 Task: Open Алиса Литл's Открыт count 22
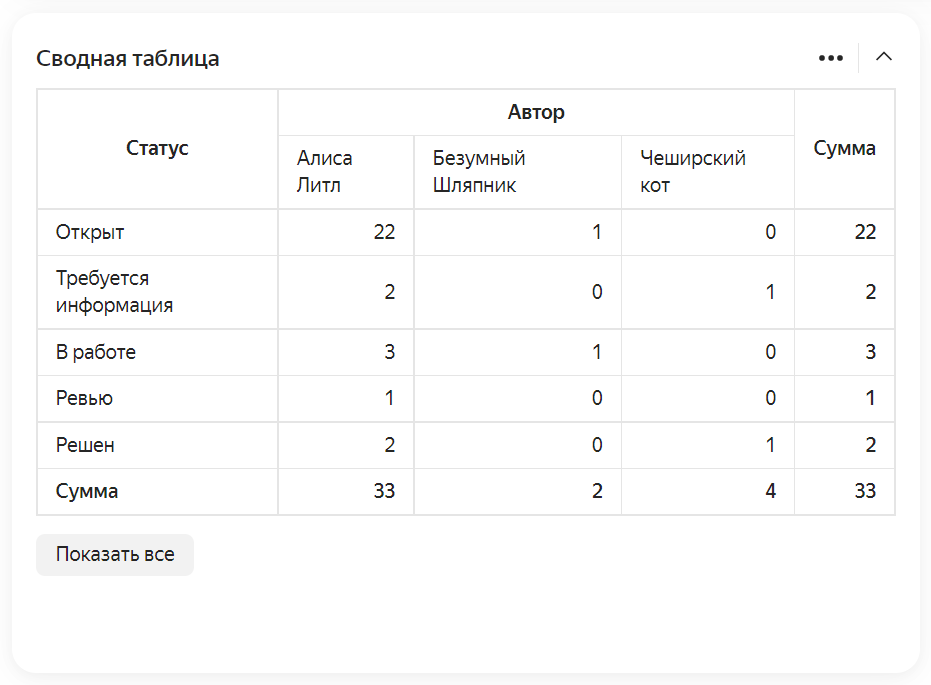pyautogui.click(x=384, y=232)
